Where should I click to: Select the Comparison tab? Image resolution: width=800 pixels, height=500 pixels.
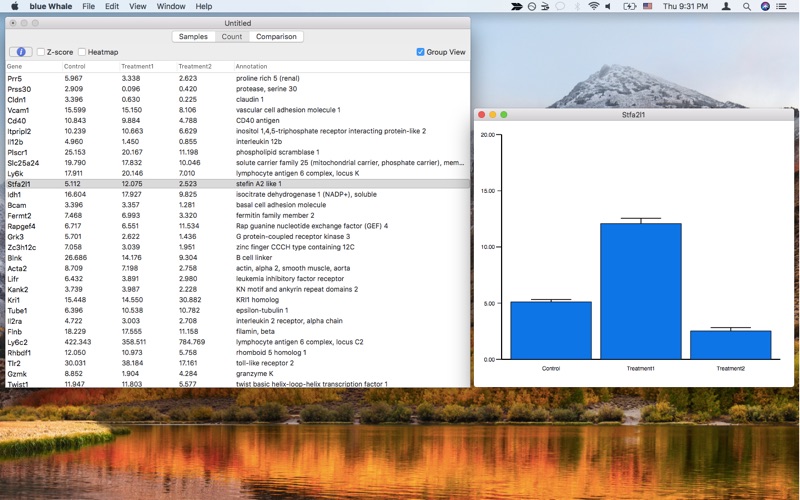(x=276, y=37)
